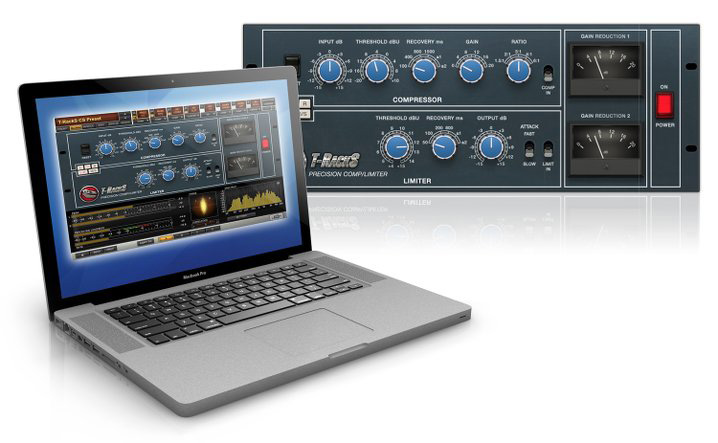Click the Ratio knob on laptop screen
The image size is (718, 443).
coord(200,137)
